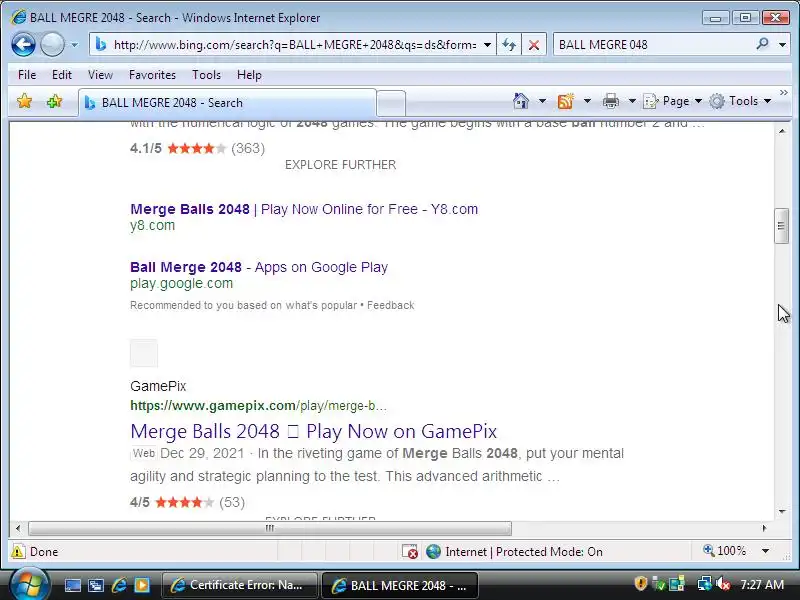
Task: Open Ball Merge 2048 Google Play link
Action: [259, 267]
